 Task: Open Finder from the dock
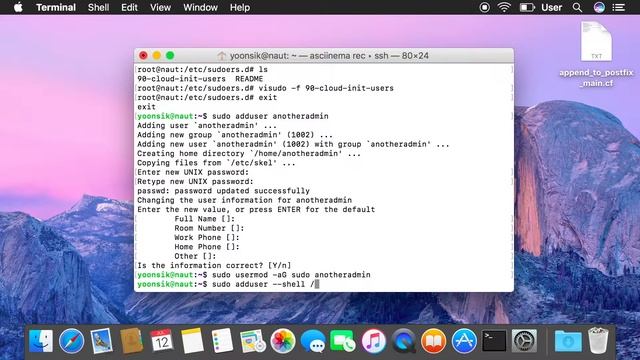tap(41, 340)
